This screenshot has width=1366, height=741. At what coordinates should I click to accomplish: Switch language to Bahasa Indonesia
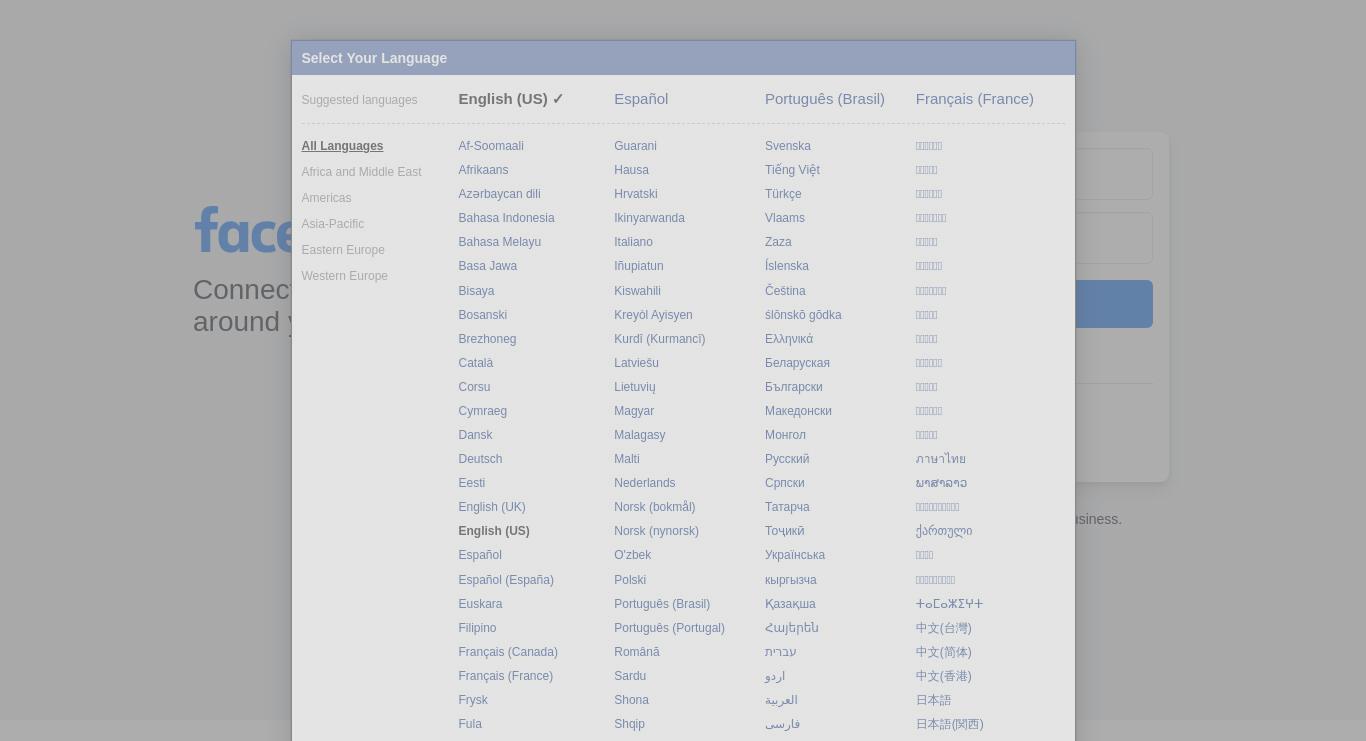tap(506, 218)
